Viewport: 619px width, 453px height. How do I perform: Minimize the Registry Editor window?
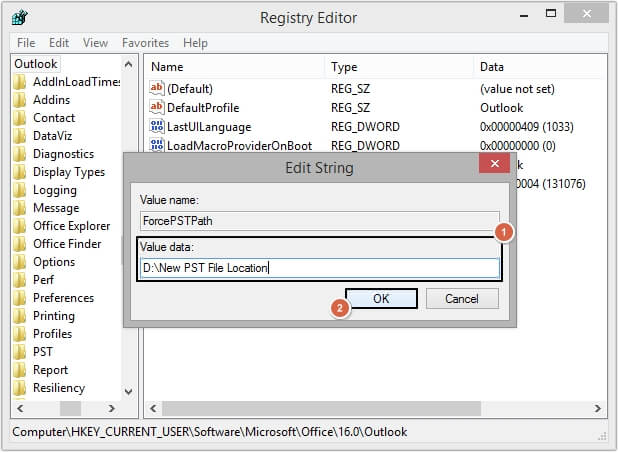coord(524,16)
